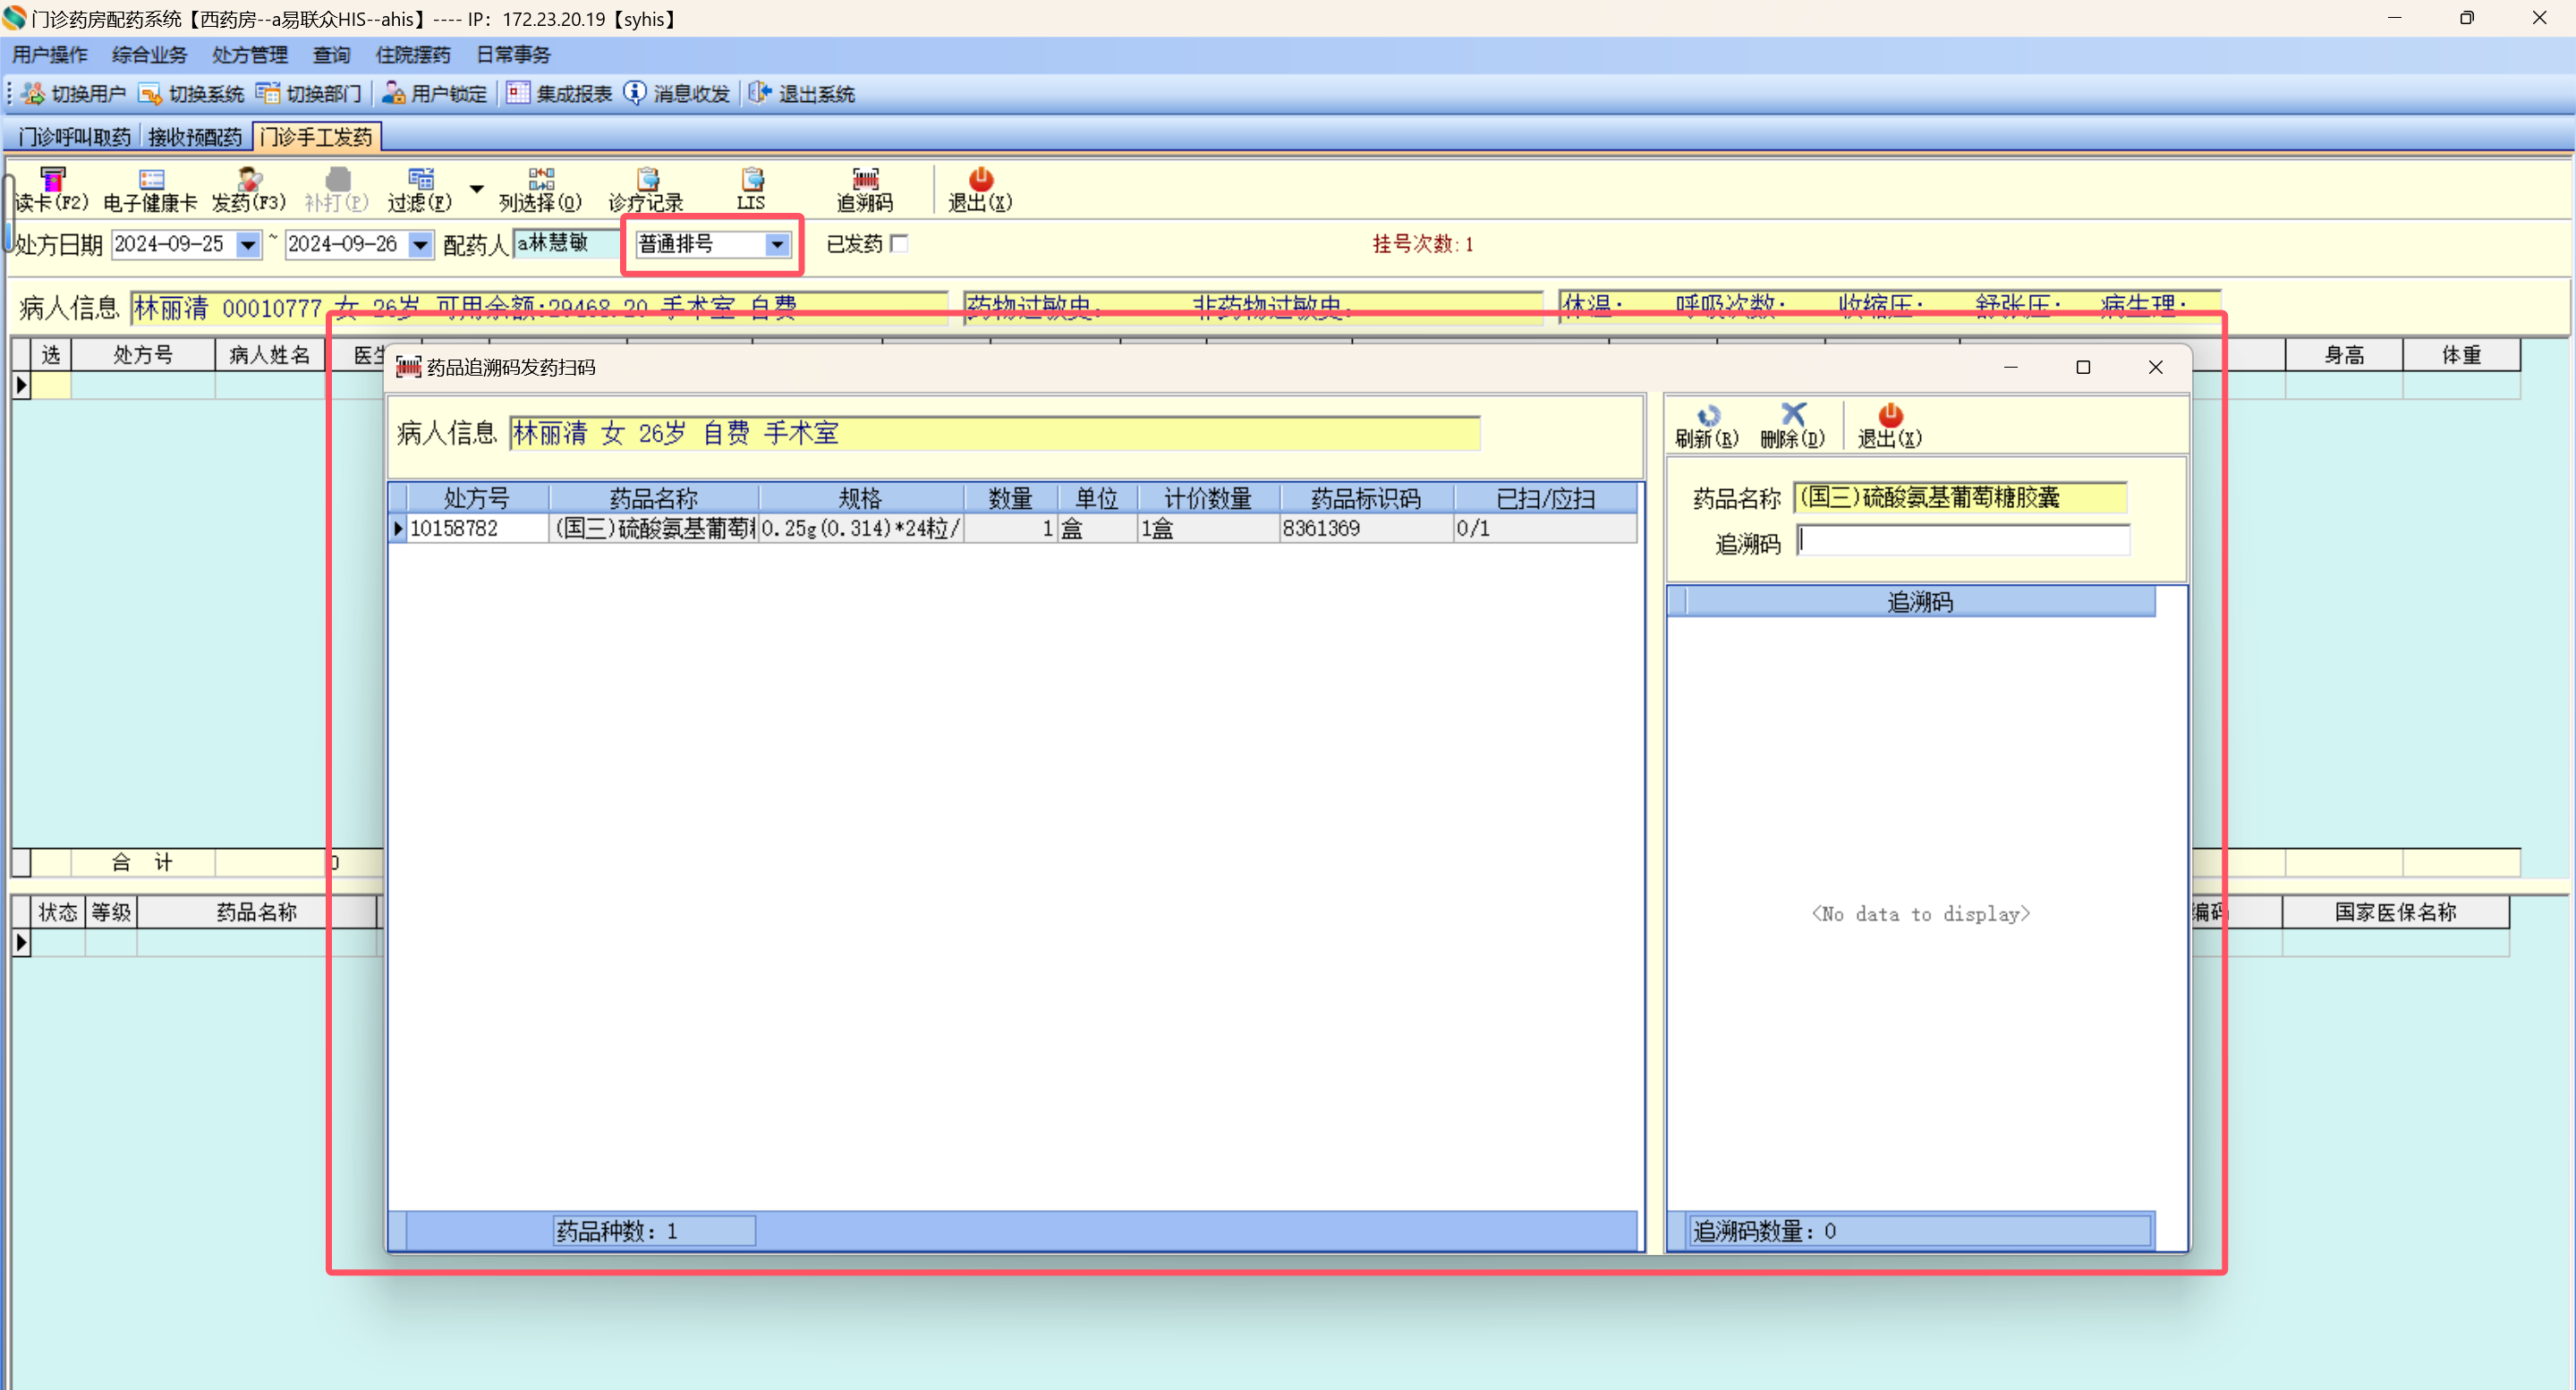2576x1390 pixels.
Task: Expand the 普通排号 queue dropdown
Action: tap(777, 245)
